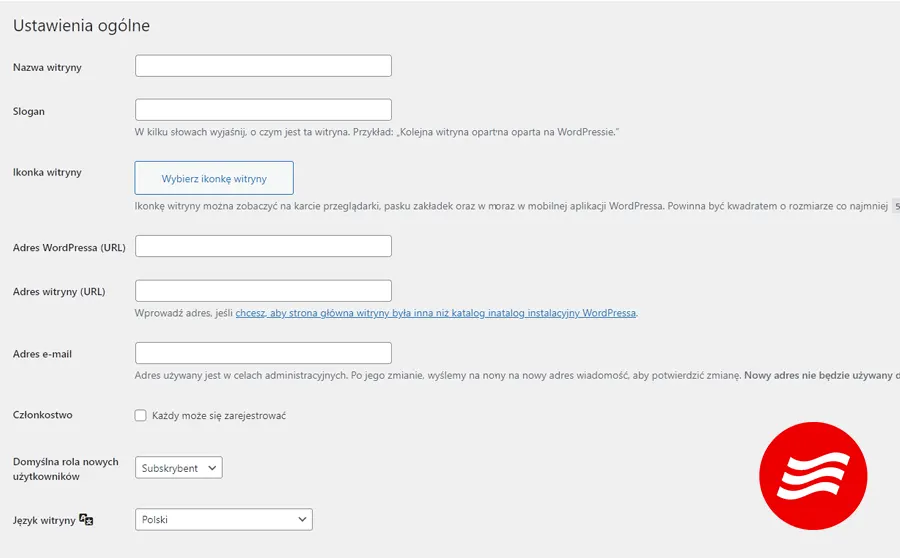Click the Domyślna rola nowych użytkowników label

pos(65,469)
